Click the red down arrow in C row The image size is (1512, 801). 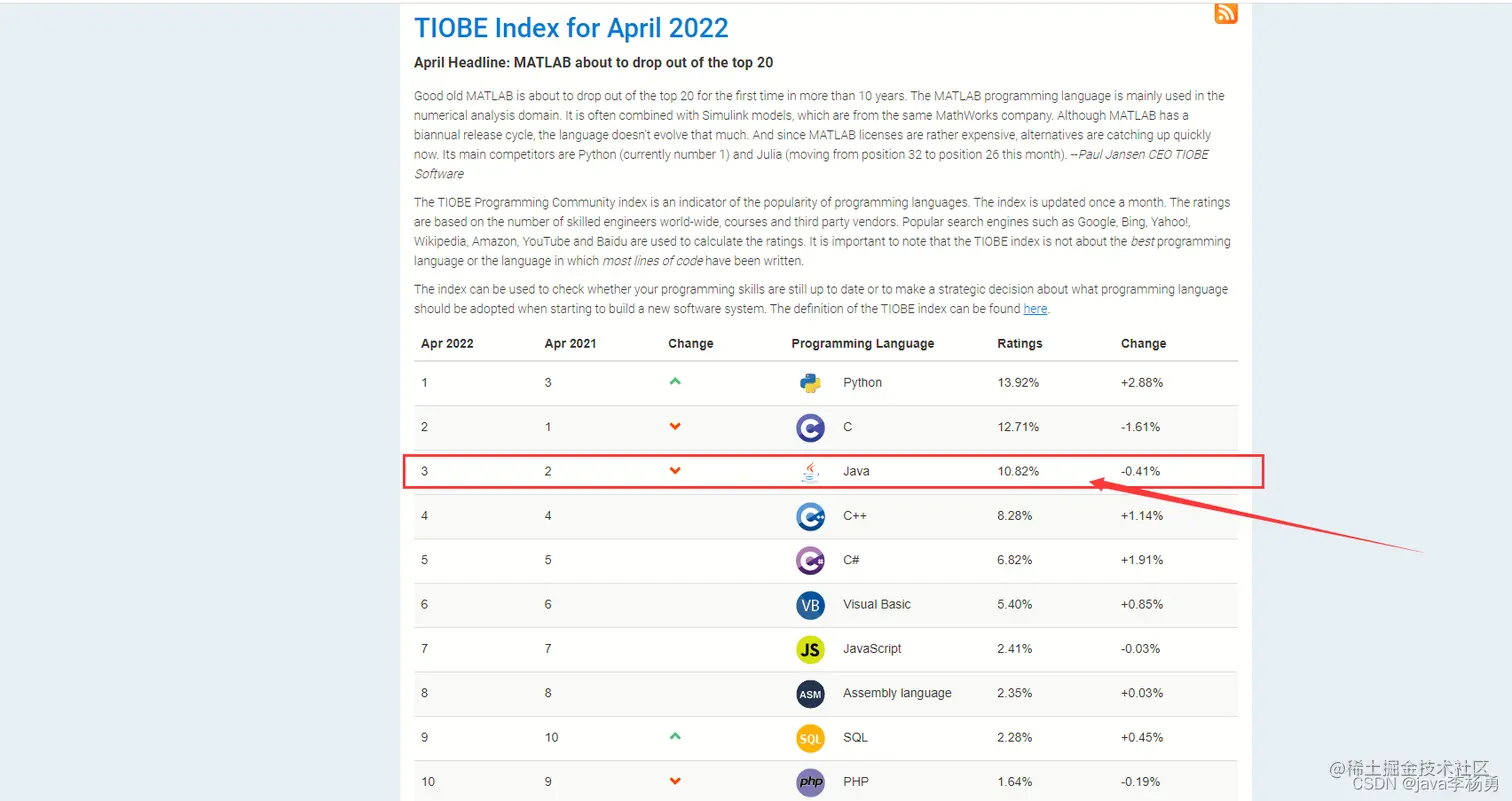click(675, 427)
